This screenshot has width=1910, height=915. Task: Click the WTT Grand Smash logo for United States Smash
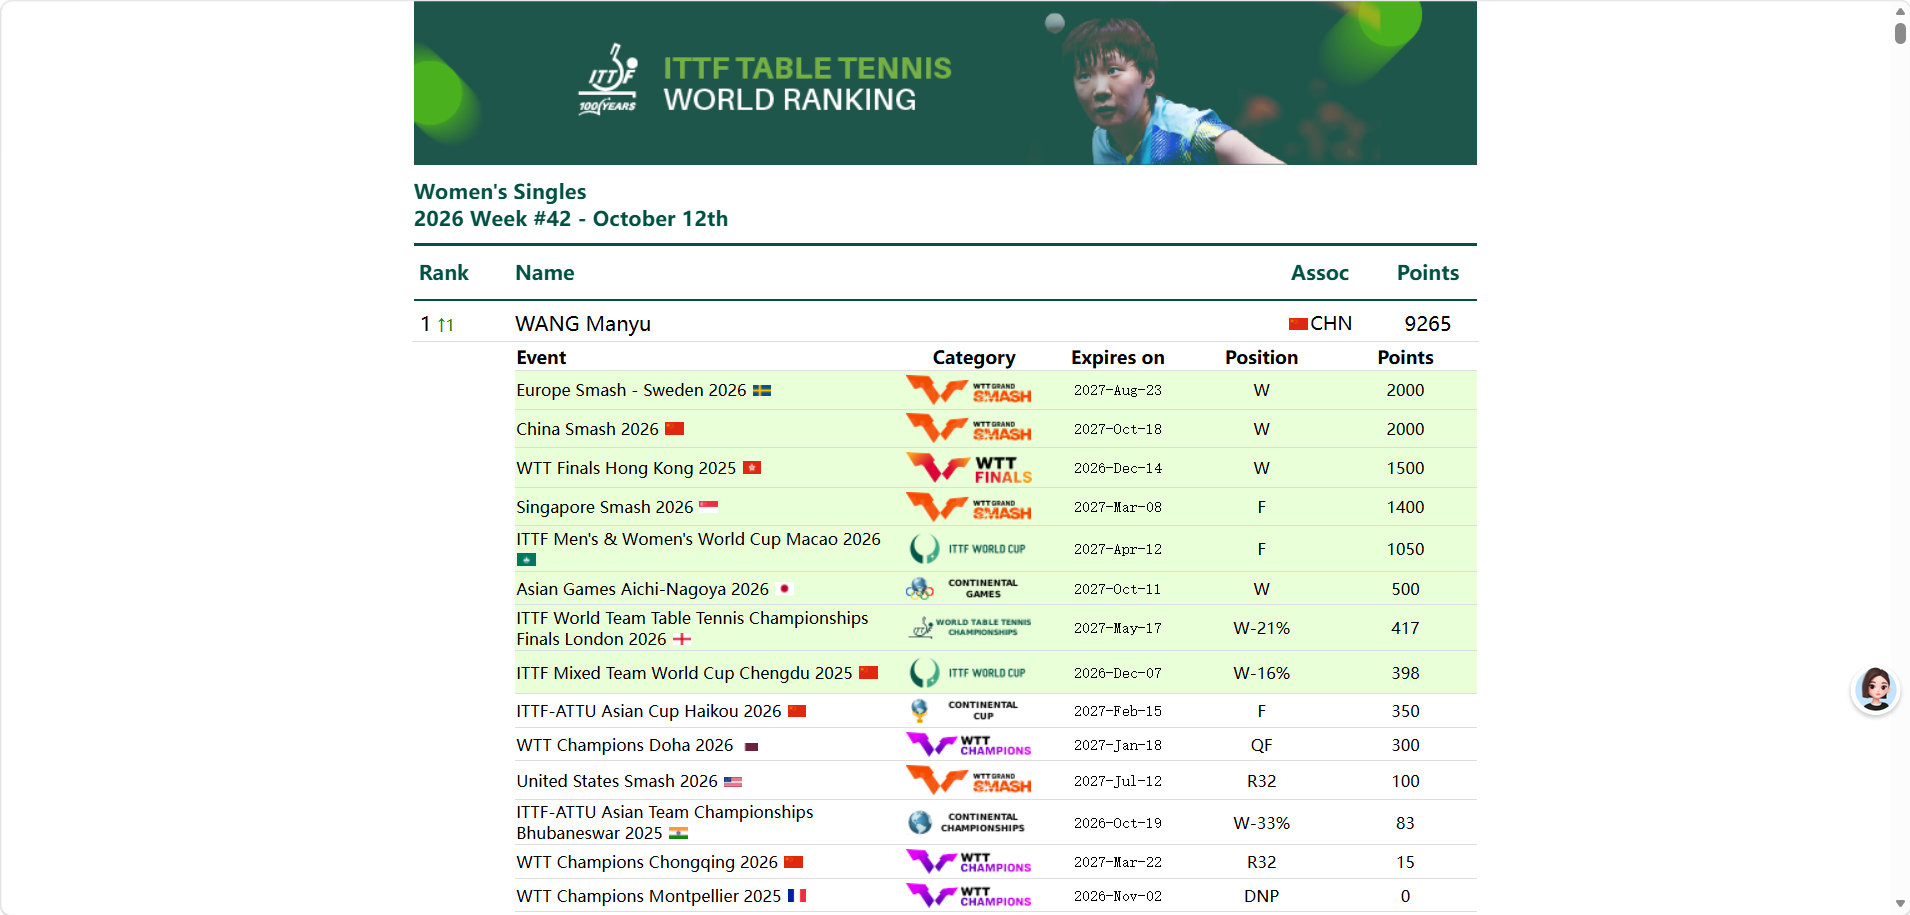pos(968,781)
